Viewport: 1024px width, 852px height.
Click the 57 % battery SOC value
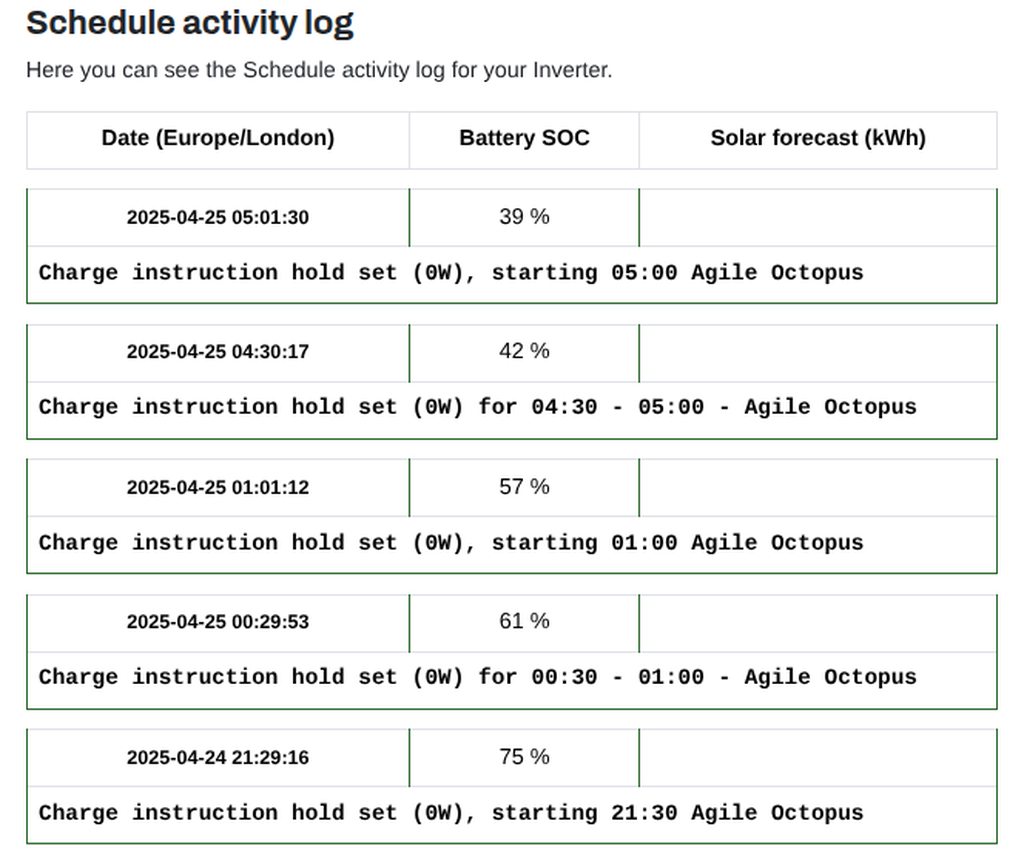click(524, 487)
